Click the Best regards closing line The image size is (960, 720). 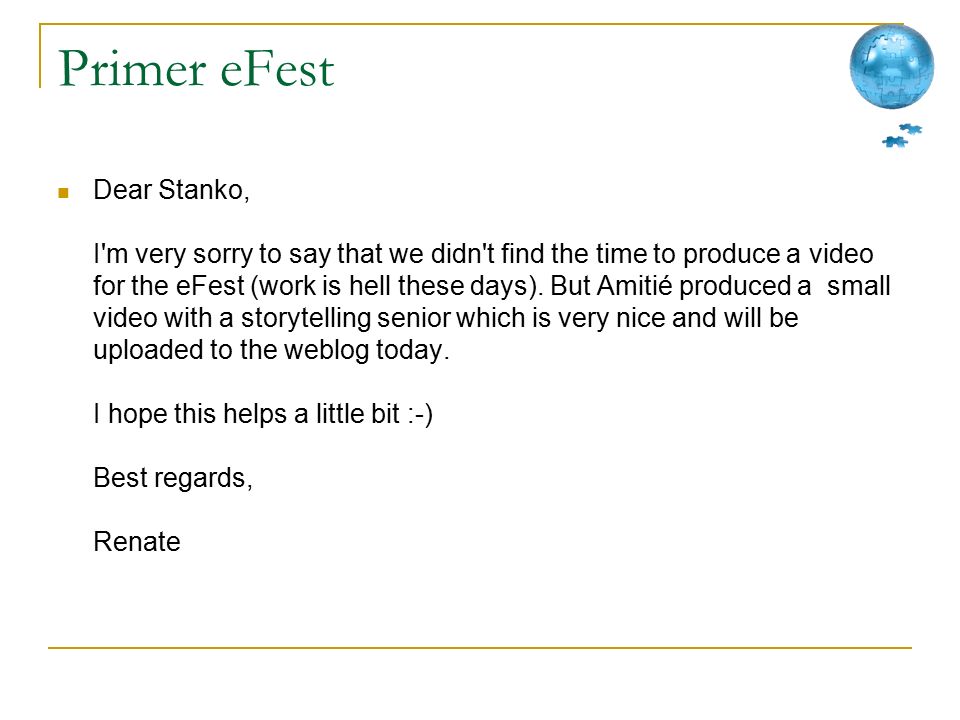[173, 478]
